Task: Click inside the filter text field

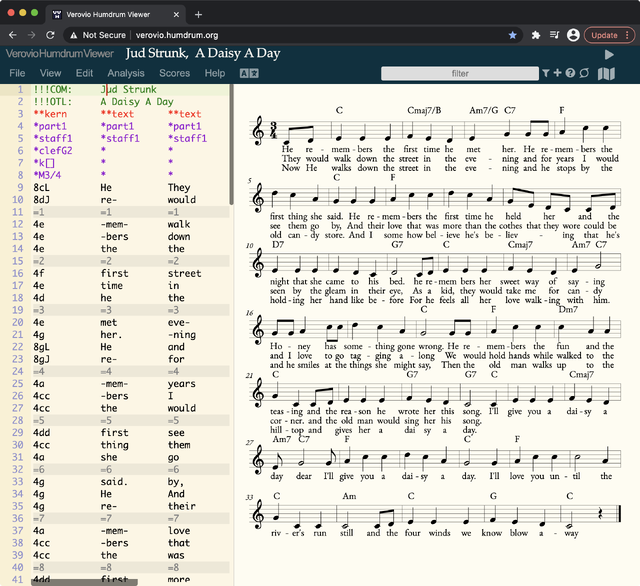Action: 460,73
